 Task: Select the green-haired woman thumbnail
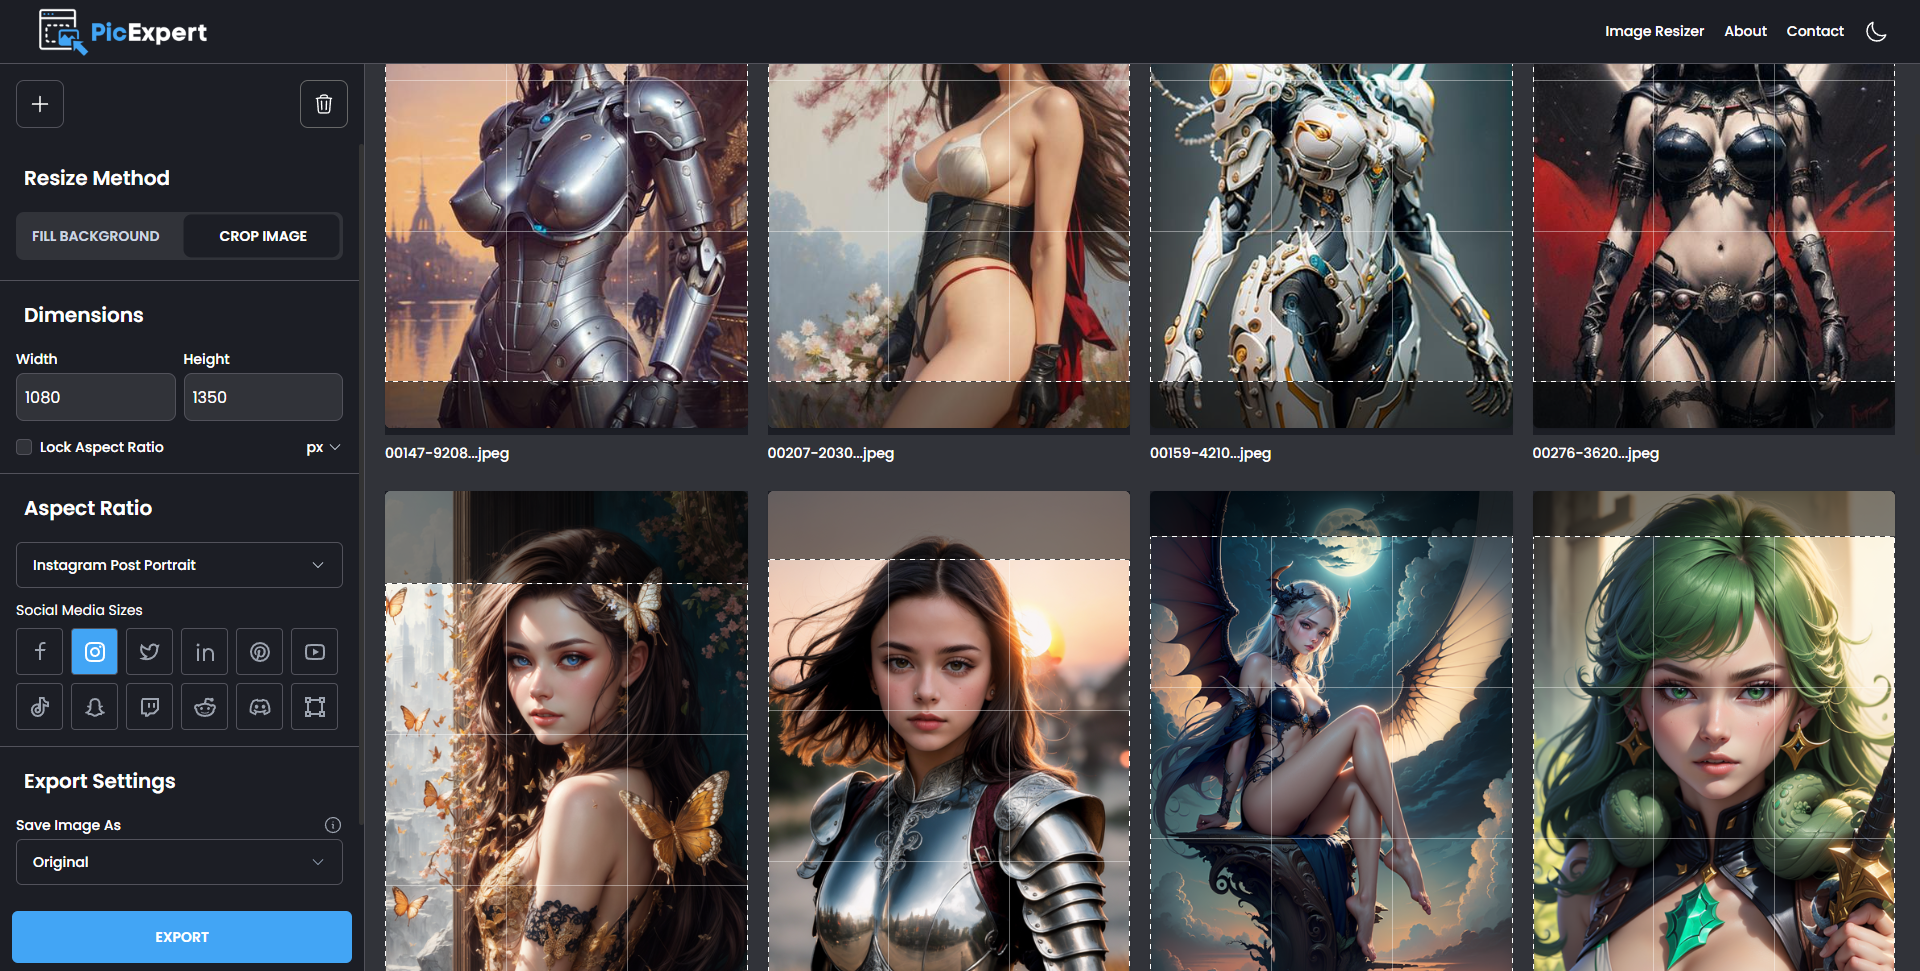(x=1714, y=731)
